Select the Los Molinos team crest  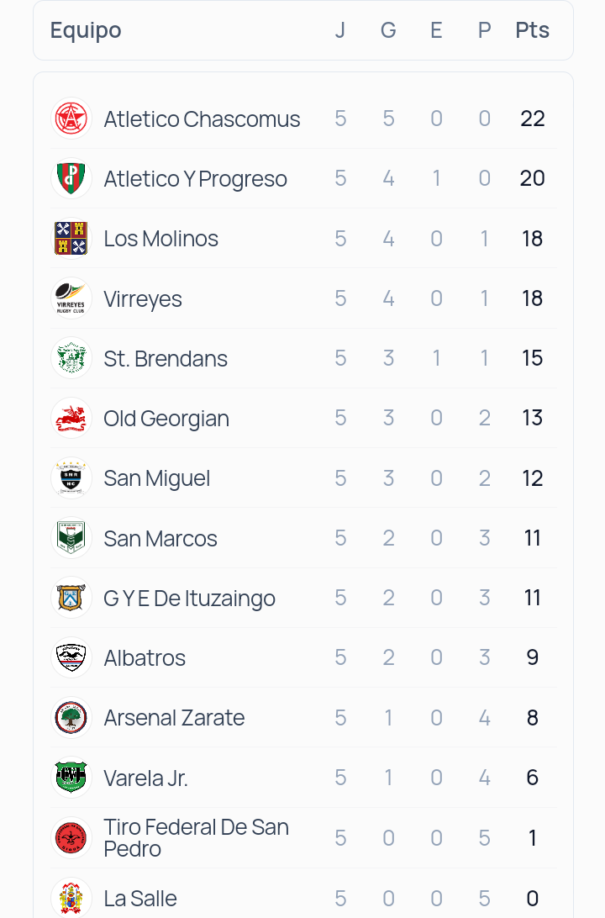click(71, 238)
